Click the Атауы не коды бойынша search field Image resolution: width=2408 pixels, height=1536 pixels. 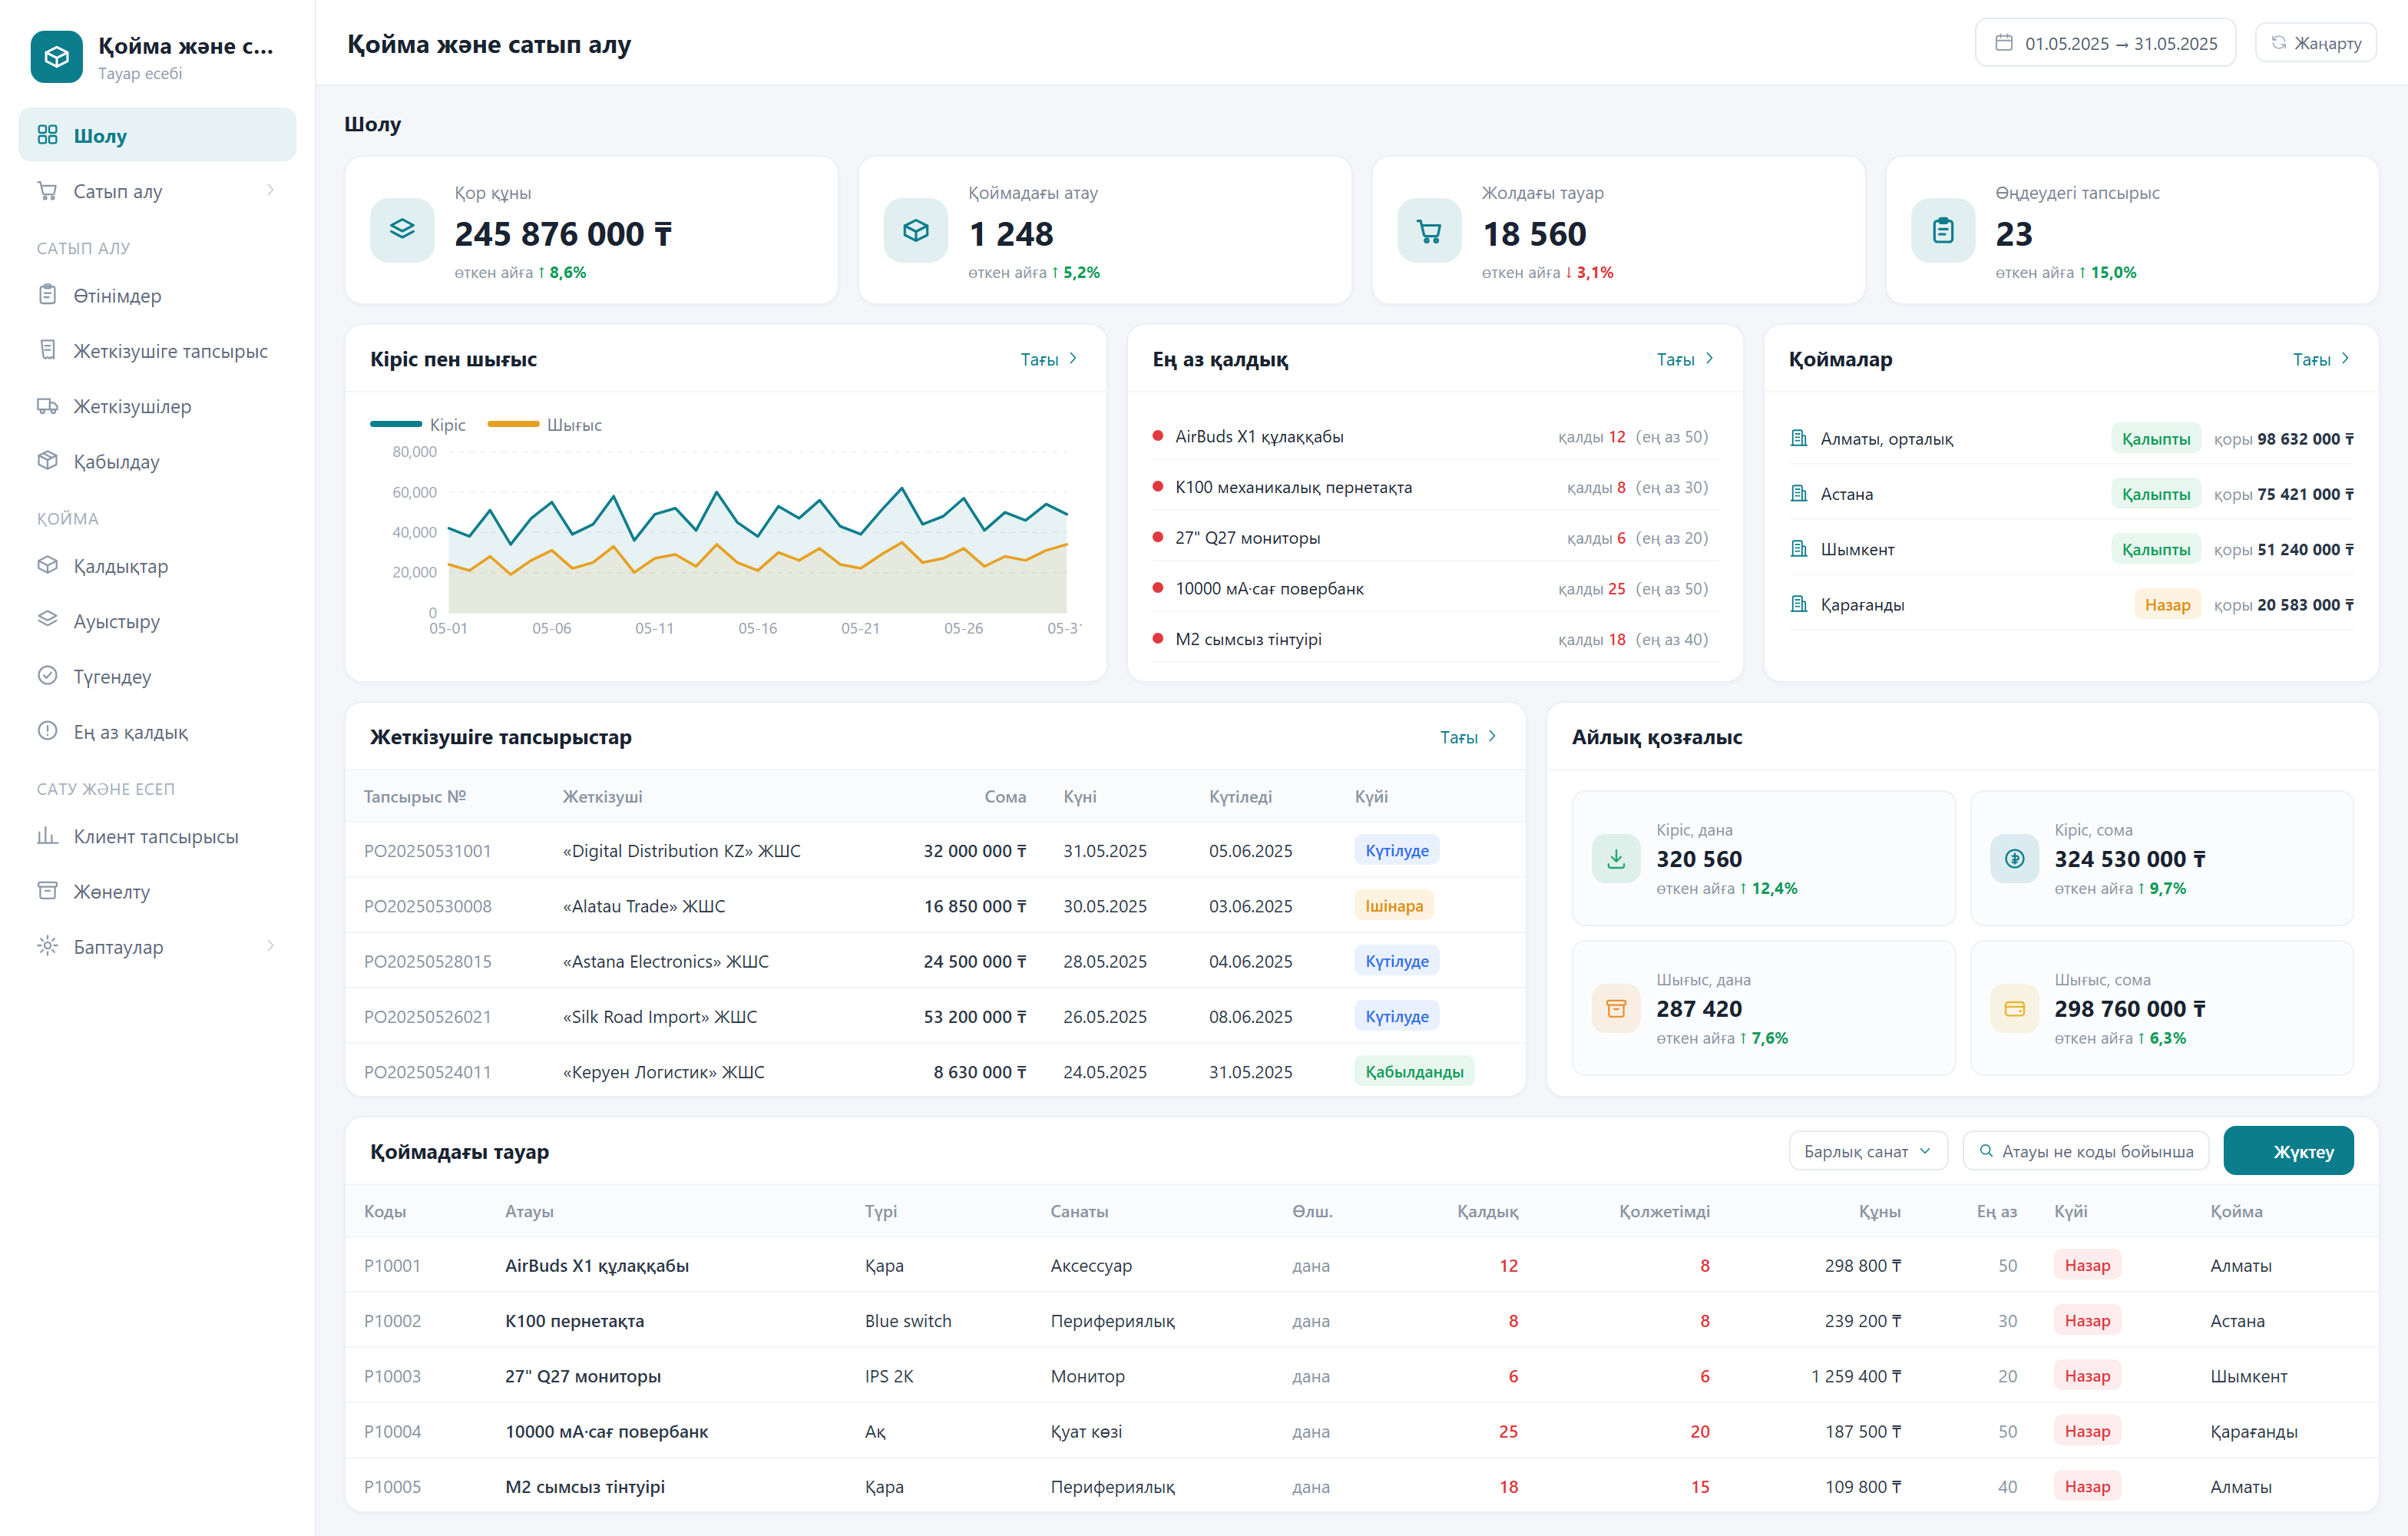click(2087, 1151)
